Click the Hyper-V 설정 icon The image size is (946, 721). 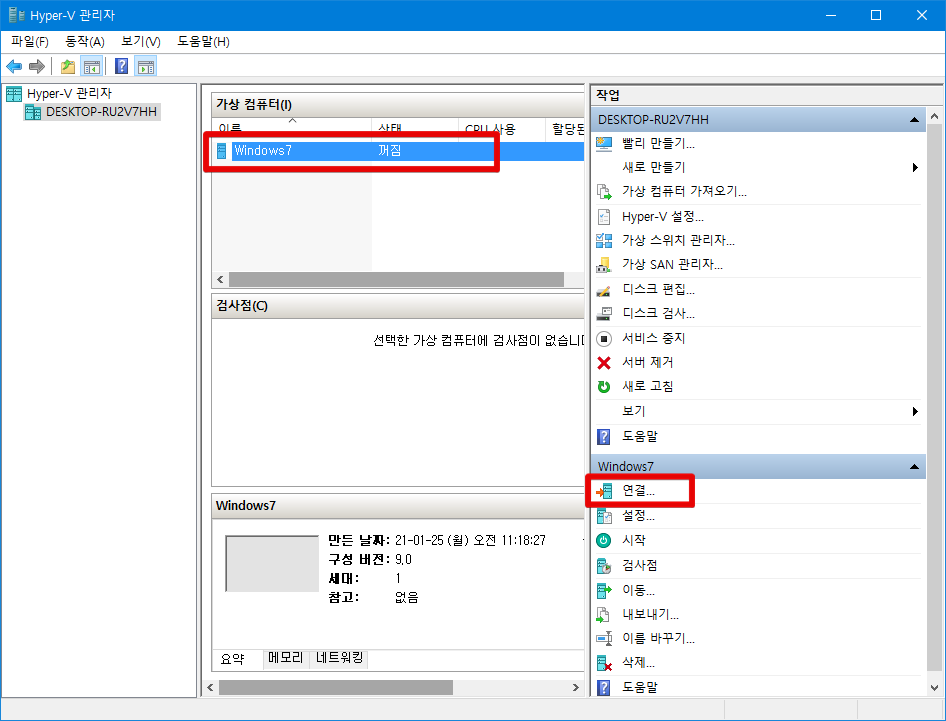(x=604, y=217)
